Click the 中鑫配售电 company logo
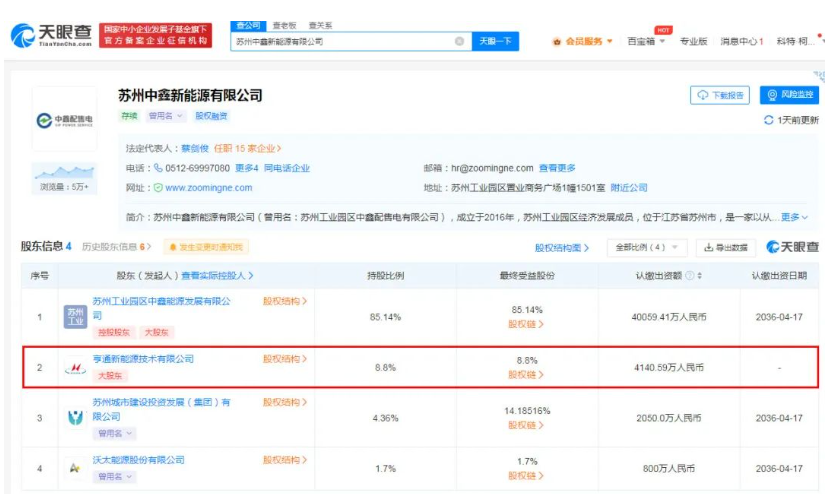Screen dimensions: 828x494 tap(64, 120)
